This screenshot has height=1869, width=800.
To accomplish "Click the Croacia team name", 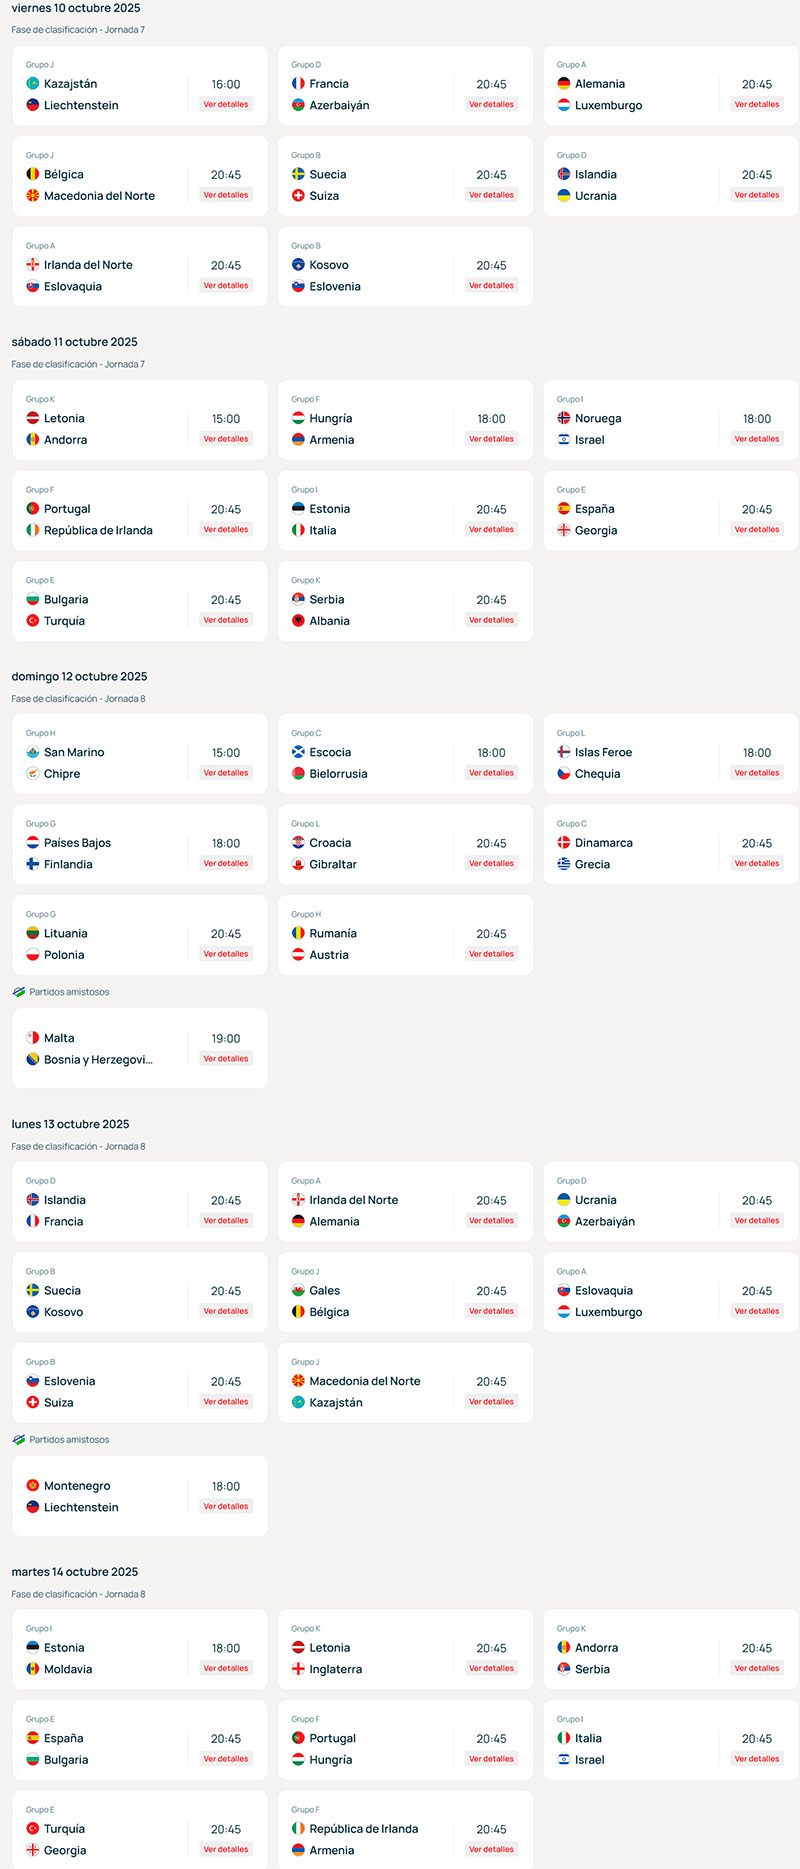I will 330,843.
